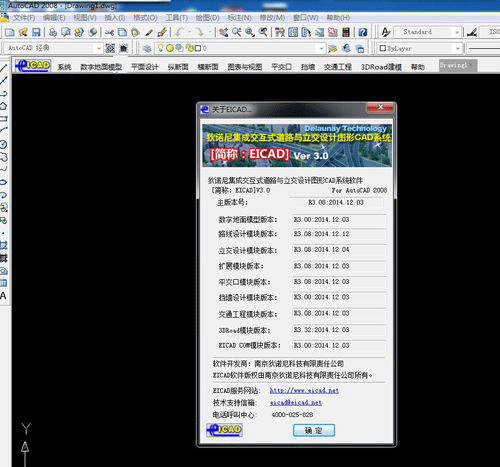Click the 确定 button in About dialog
This screenshot has width=500, height=467.
coord(314,430)
